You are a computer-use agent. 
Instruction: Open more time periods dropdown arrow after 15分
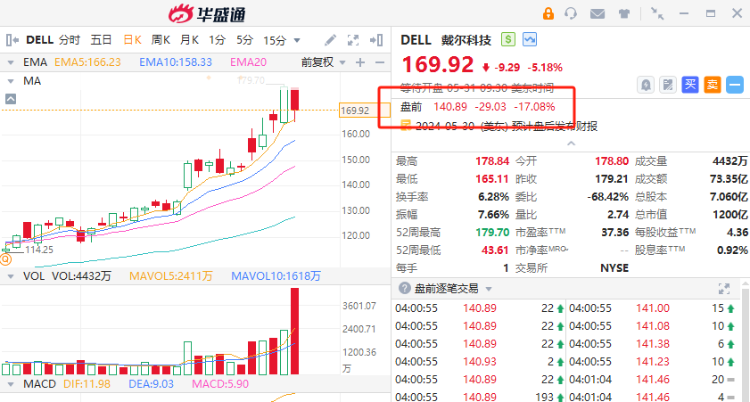pos(297,40)
